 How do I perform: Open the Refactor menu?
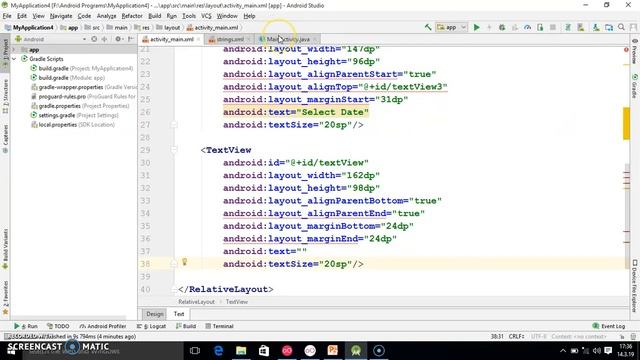(132, 16)
